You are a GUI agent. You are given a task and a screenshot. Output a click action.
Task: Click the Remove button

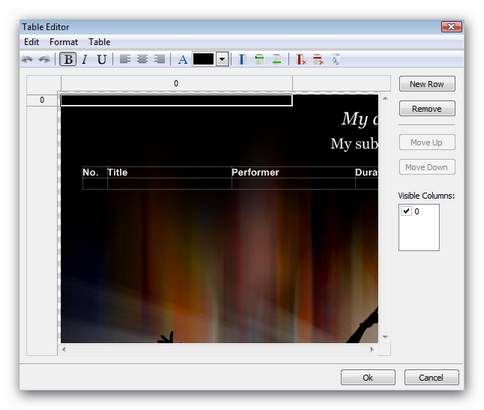(x=427, y=109)
